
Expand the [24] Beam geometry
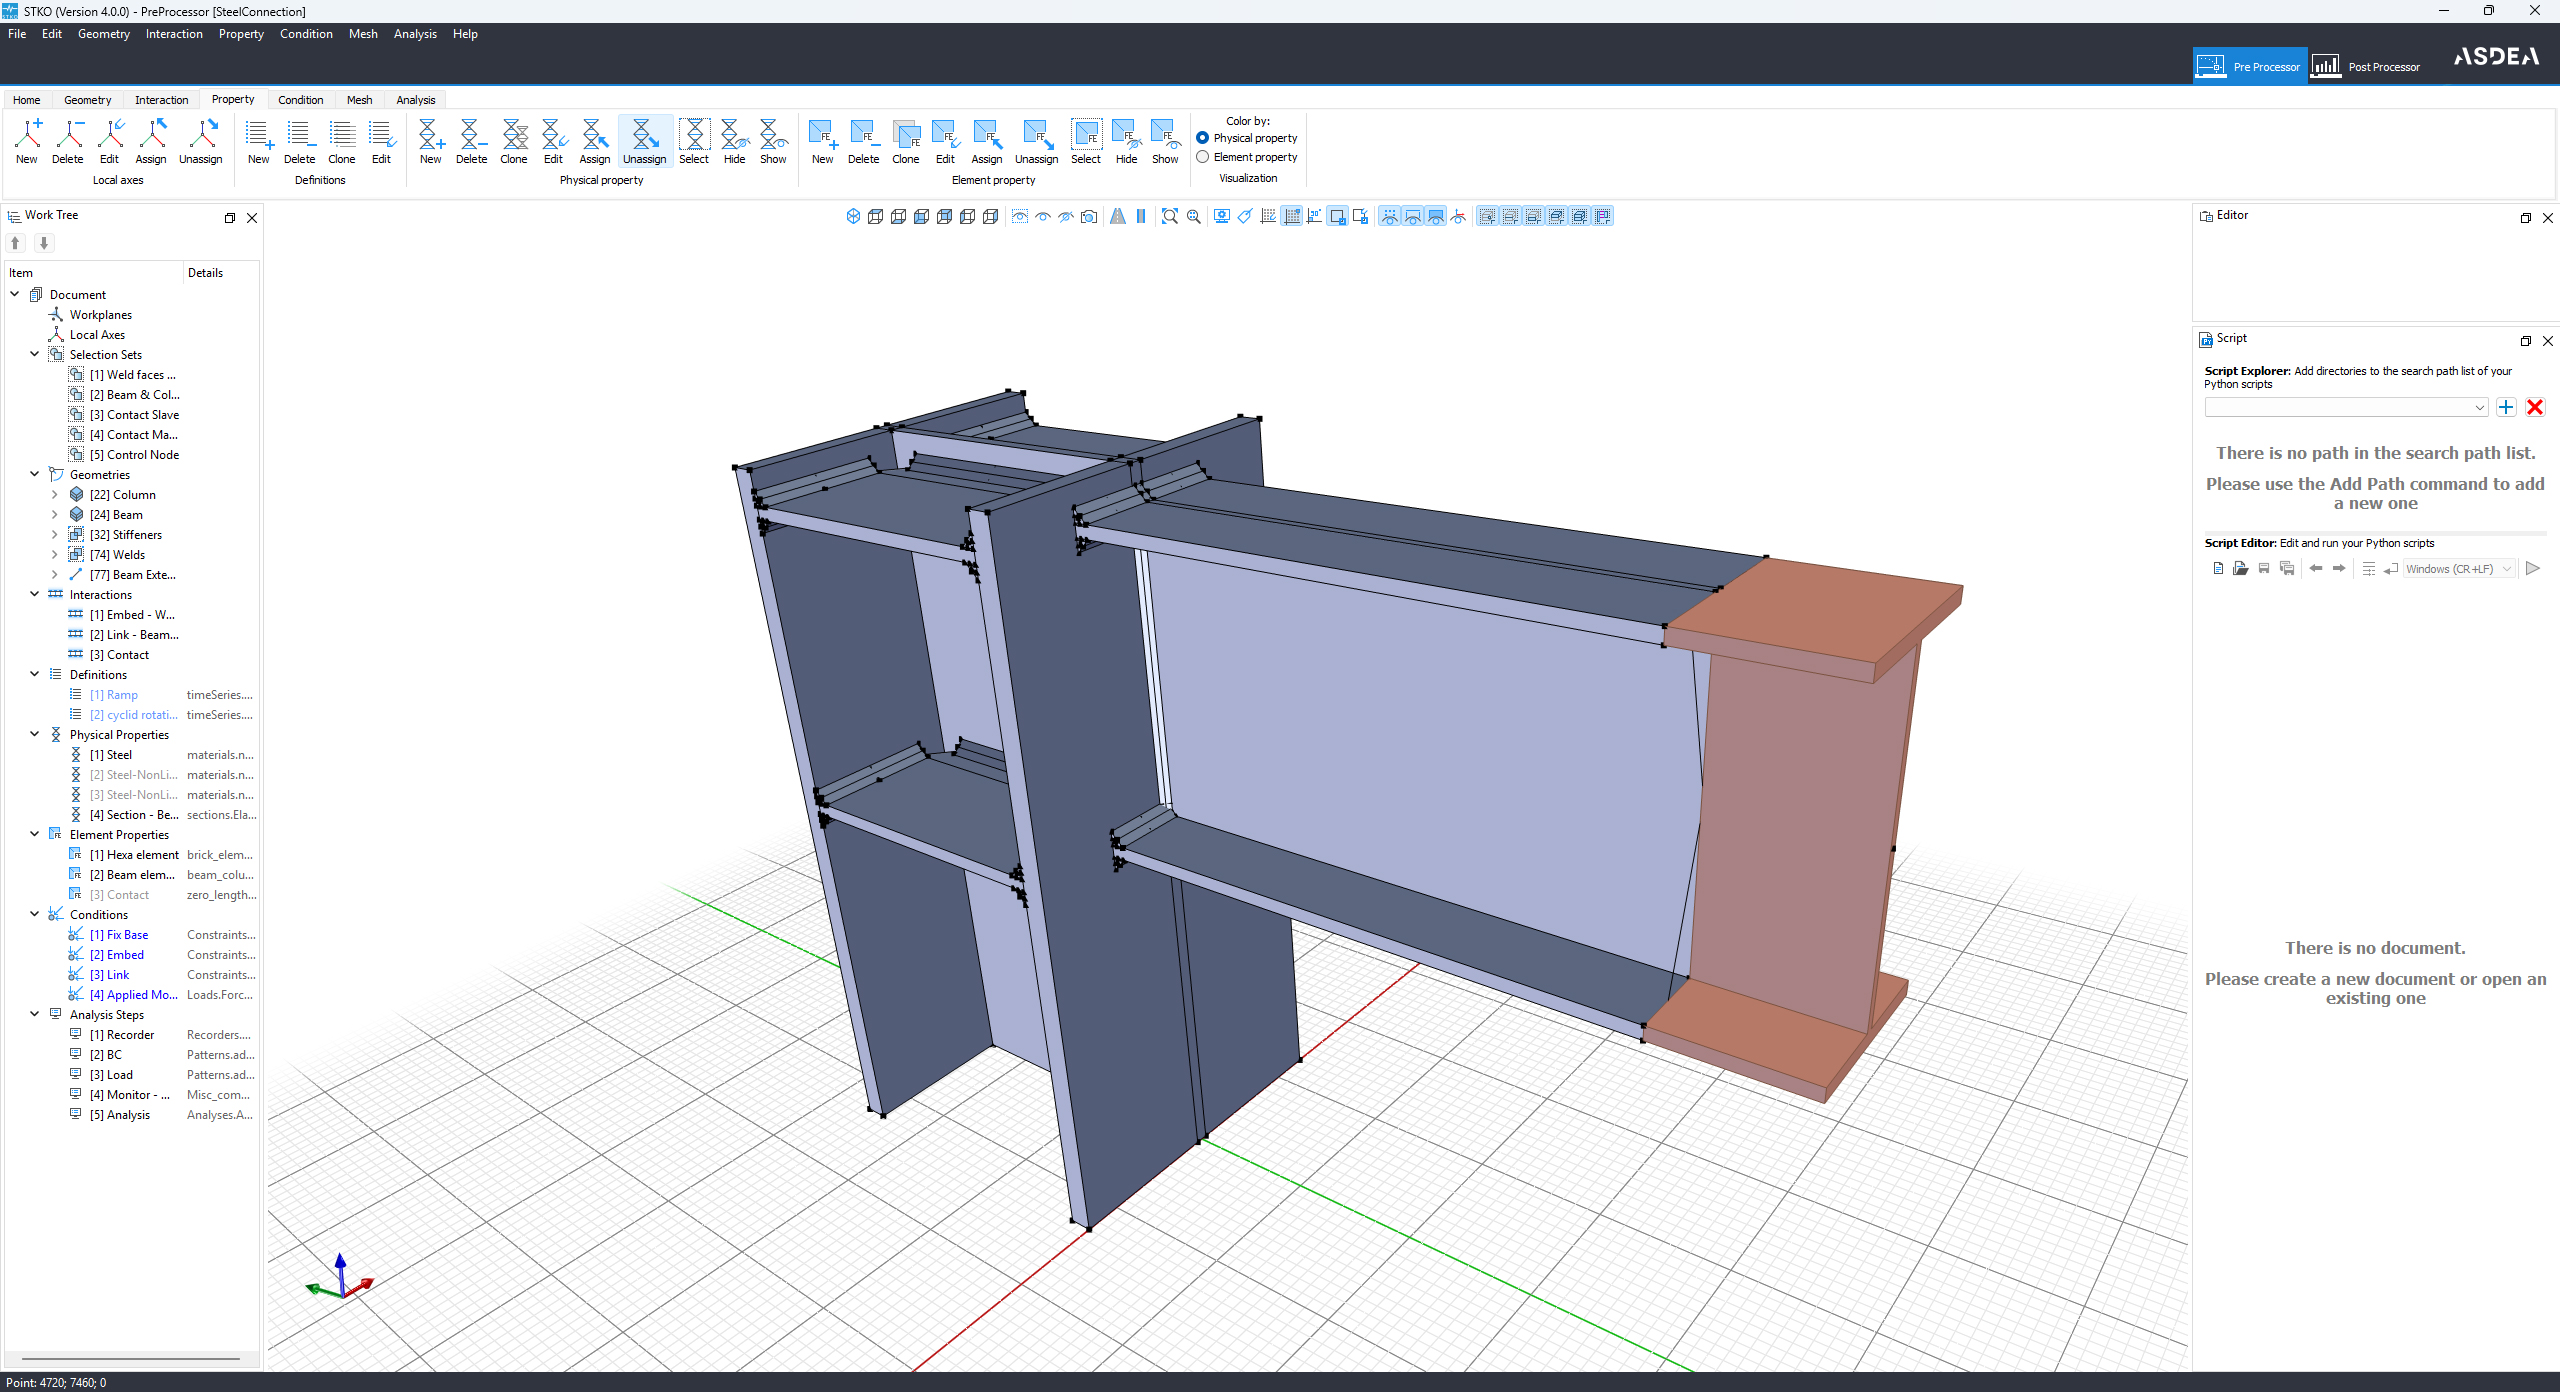[x=55, y=514]
